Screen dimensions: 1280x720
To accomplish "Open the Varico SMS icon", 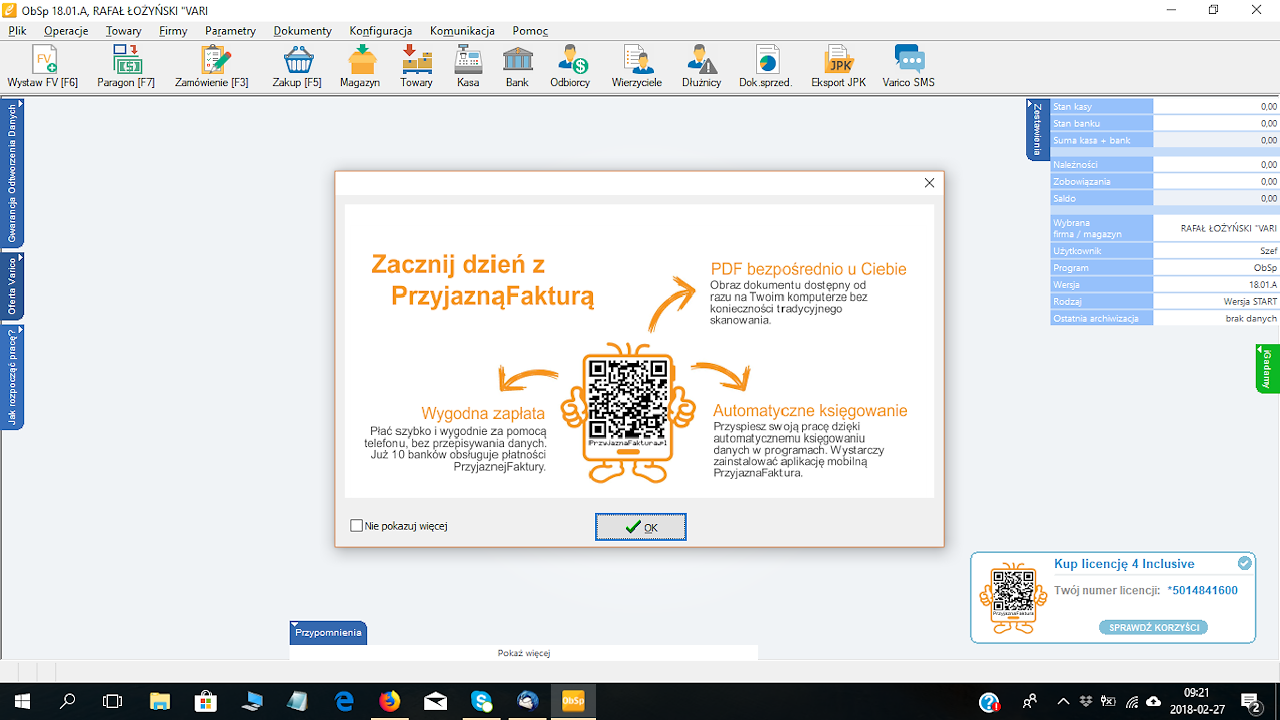I will 909,67.
